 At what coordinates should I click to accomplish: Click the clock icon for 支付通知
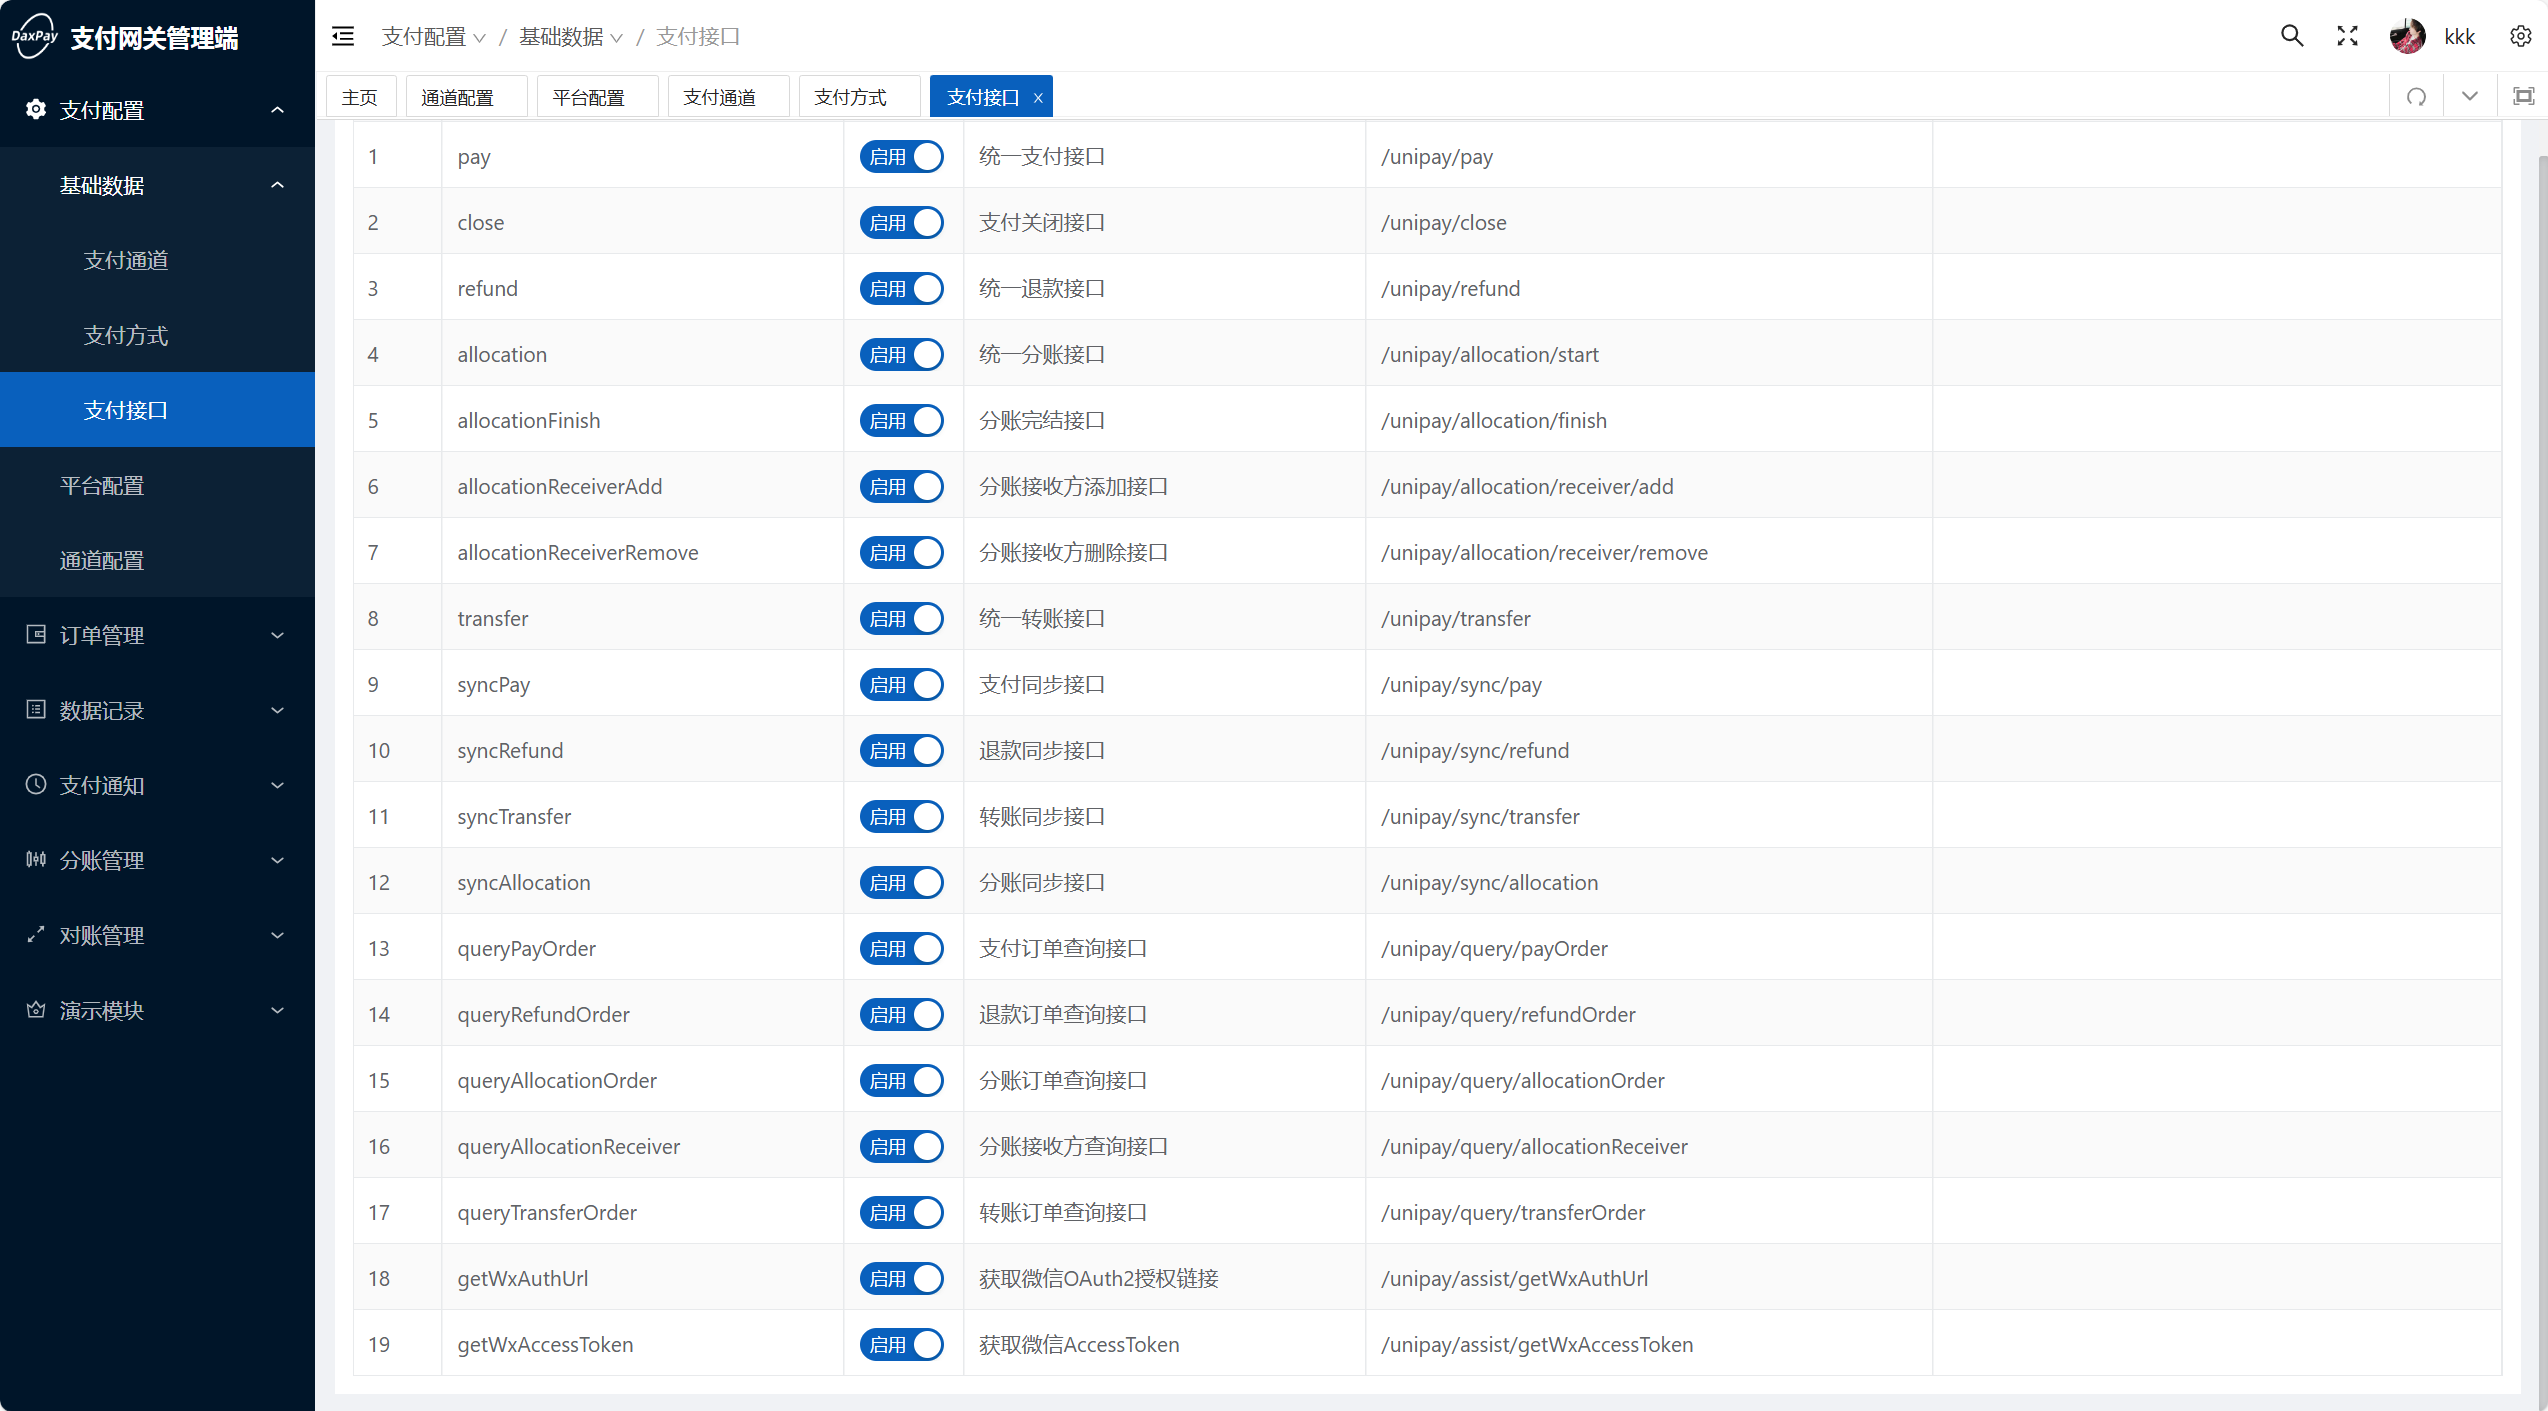pyautogui.click(x=36, y=785)
